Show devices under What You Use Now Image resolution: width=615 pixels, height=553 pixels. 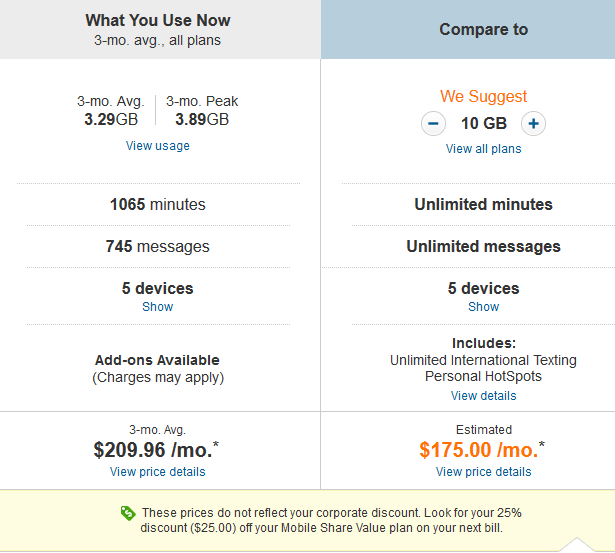(x=158, y=307)
